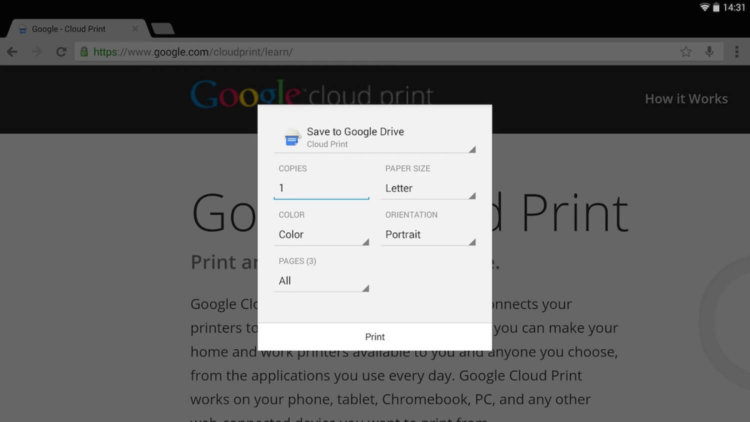Open the How it Works link
Viewport: 750px width, 422px height.
(x=686, y=98)
